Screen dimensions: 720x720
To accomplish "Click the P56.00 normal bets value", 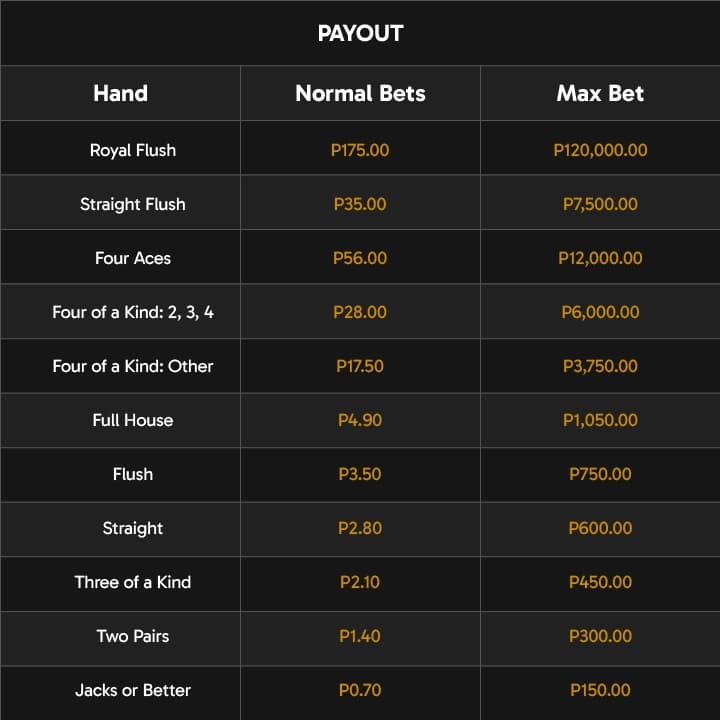I will click(360, 258).
